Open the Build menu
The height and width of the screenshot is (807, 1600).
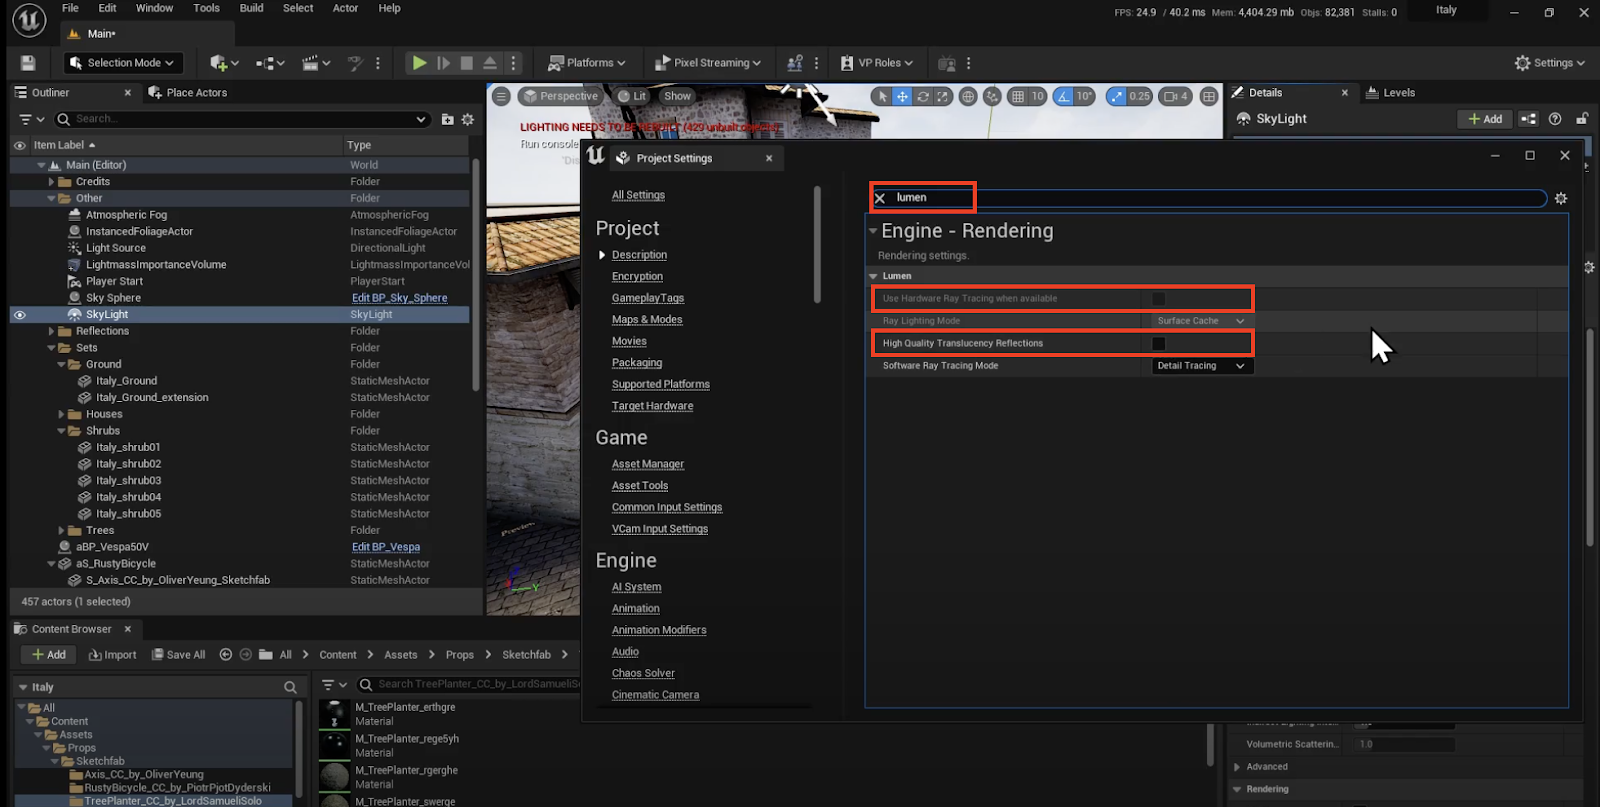click(x=251, y=8)
